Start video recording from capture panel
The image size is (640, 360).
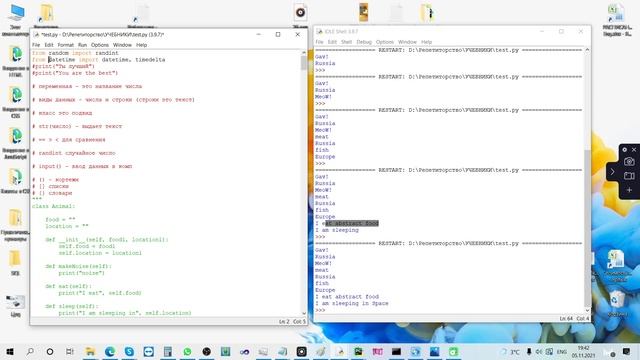point(629,176)
